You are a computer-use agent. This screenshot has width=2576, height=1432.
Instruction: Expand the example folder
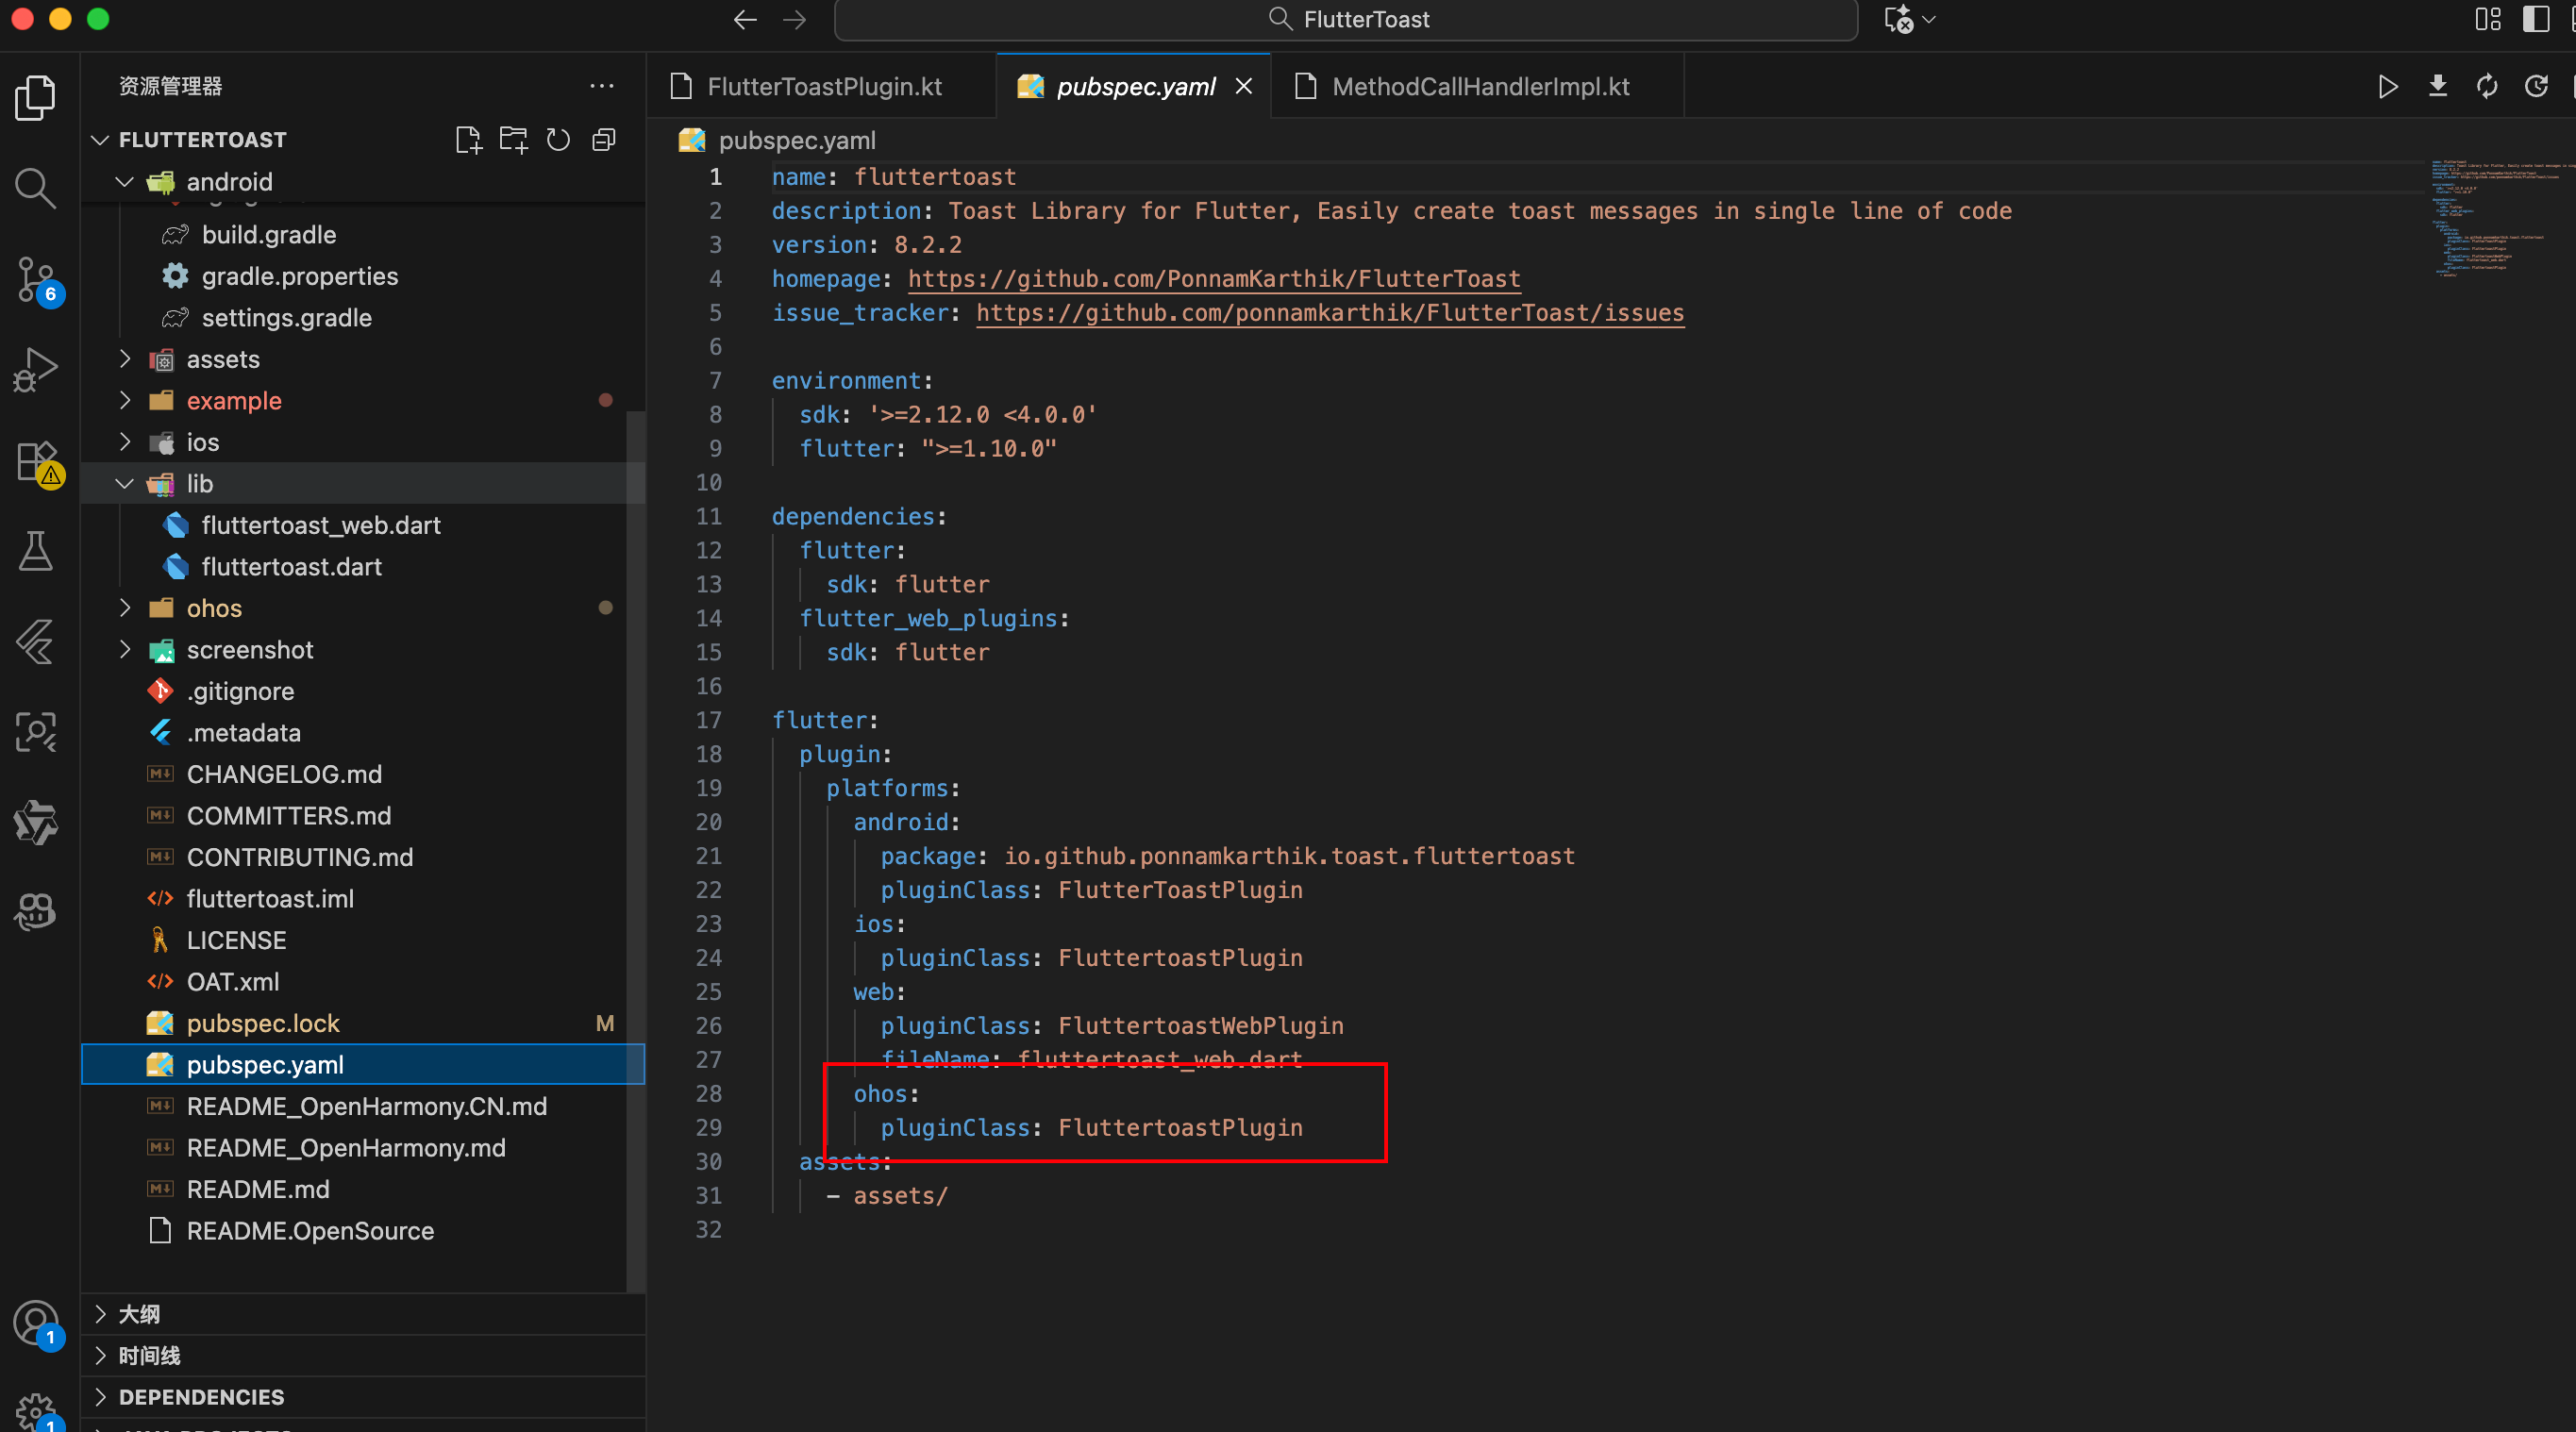pyautogui.click(x=233, y=401)
